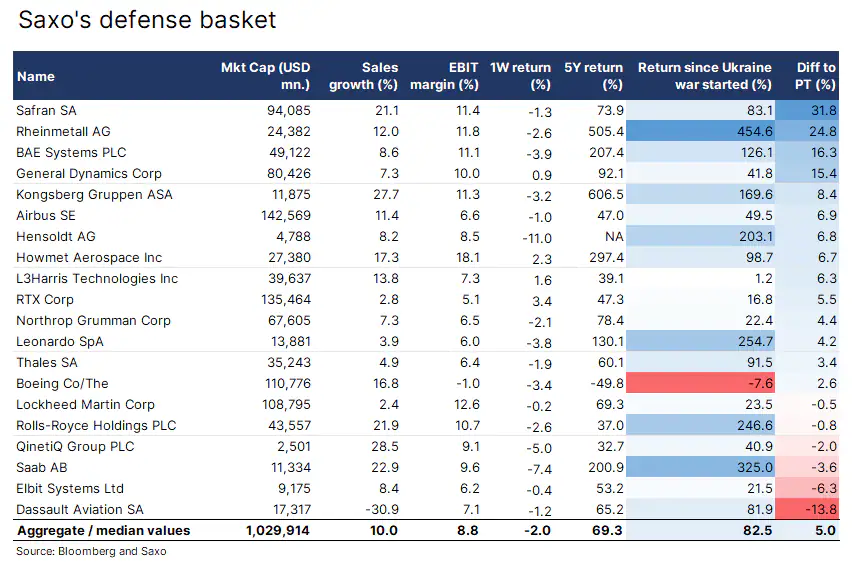The height and width of the screenshot is (571, 855).
Task: Click the Rheinmetall AG row name
Action: [63, 131]
